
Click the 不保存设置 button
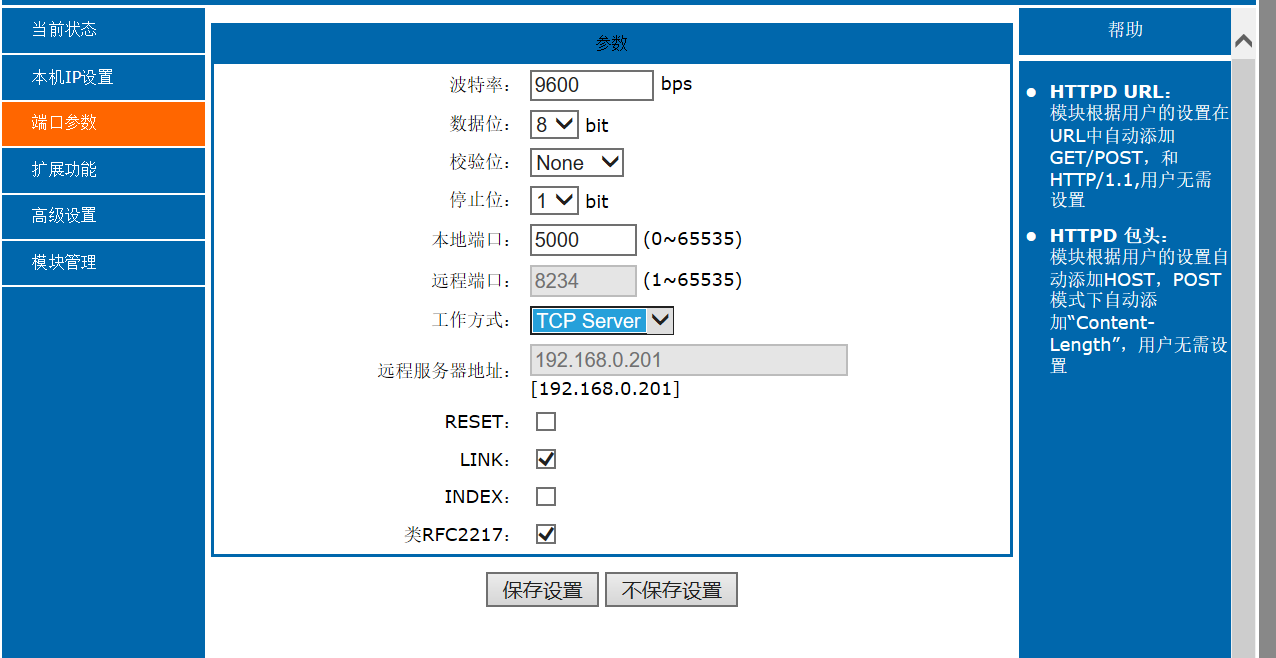671,589
